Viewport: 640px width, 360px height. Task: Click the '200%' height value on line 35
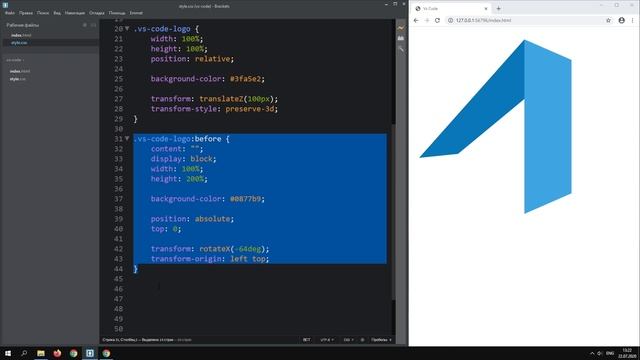194,179
